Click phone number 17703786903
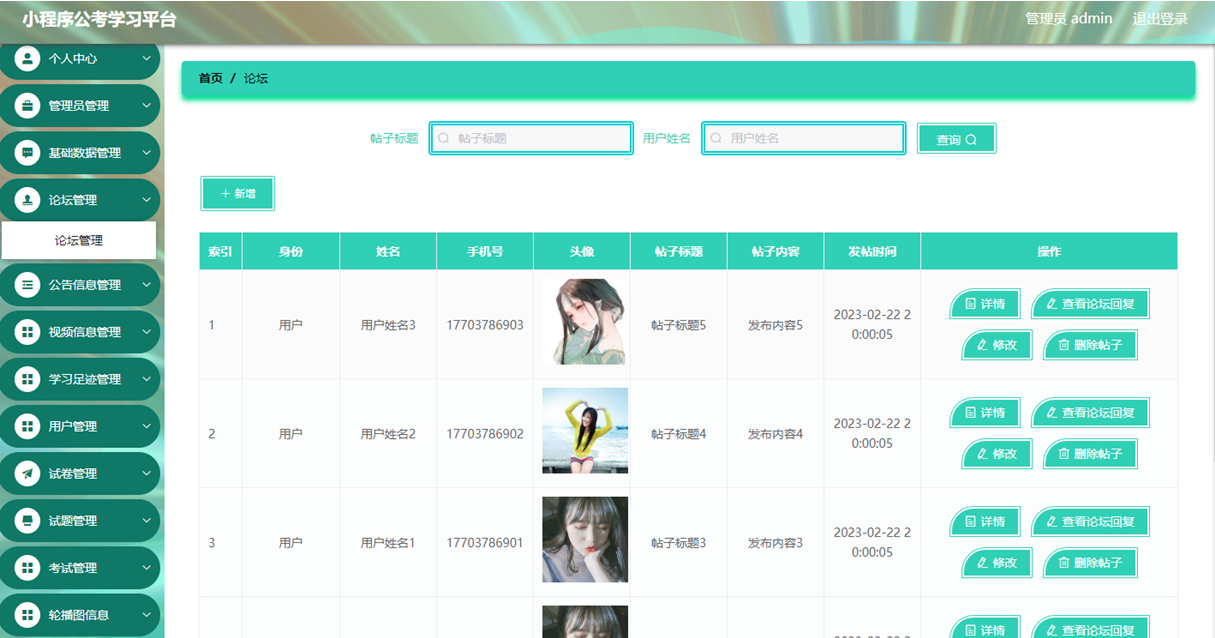This screenshot has width=1215, height=638. coord(485,325)
